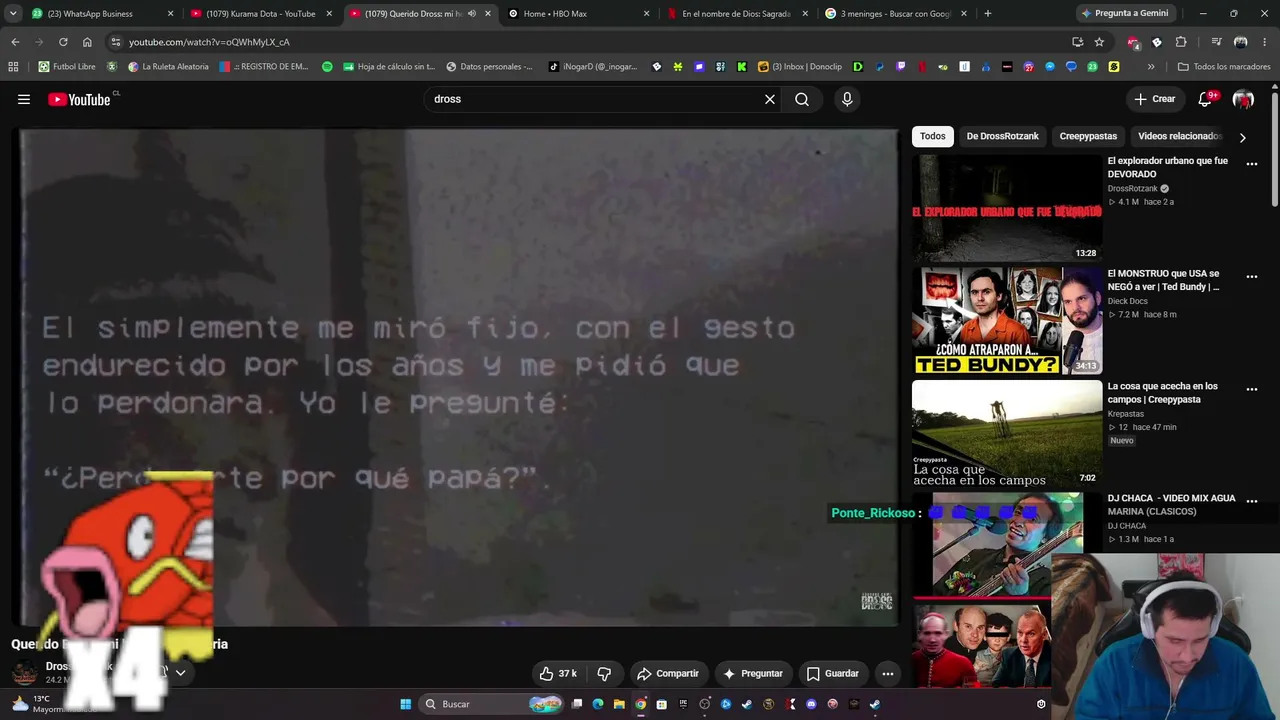The image size is (1280, 720).
Task: Open the Dieck Docs channel link
Action: pos(1128,301)
